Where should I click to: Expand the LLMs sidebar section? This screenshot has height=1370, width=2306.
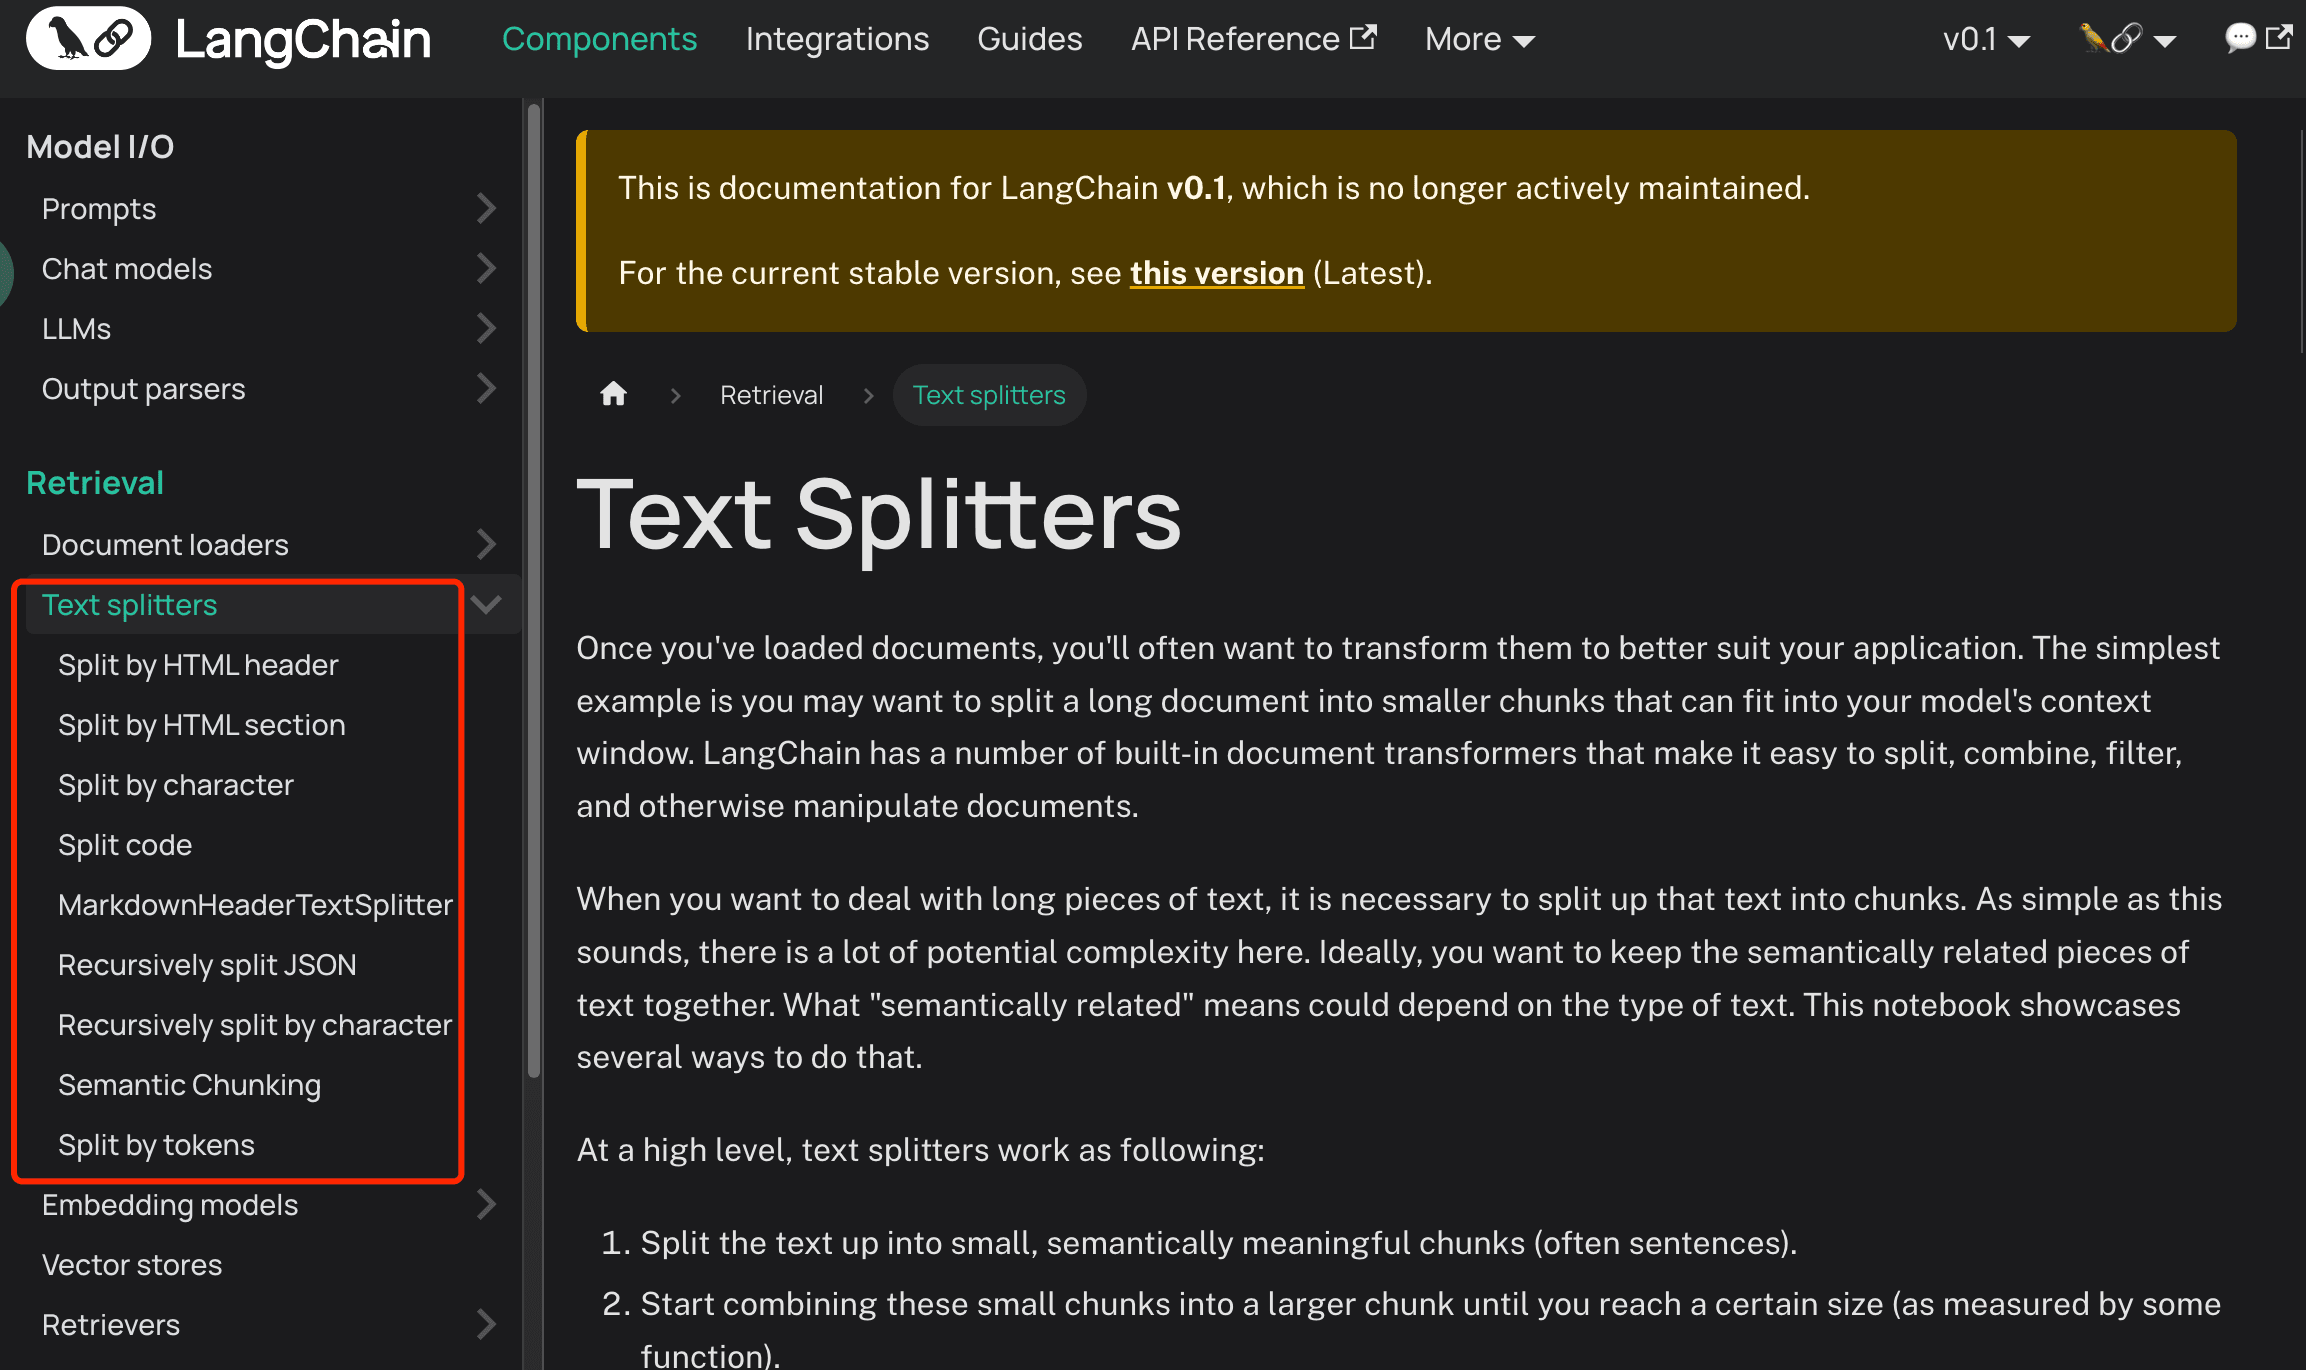click(486, 328)
